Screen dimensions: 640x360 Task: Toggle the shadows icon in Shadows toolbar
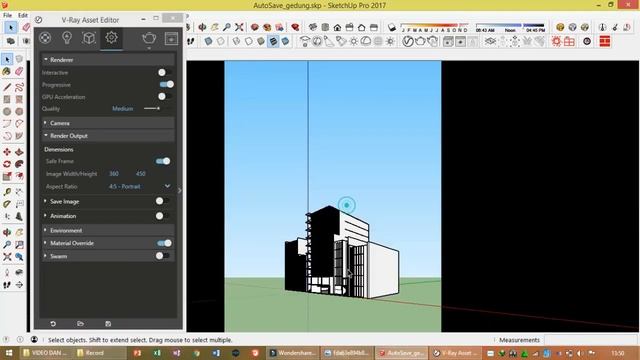point(392,27)
